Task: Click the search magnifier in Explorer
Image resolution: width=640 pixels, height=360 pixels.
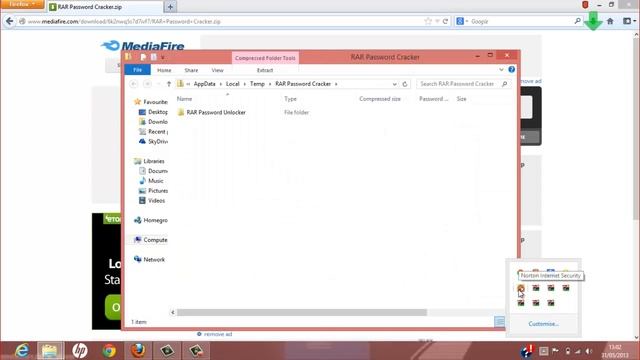Action: tap(504, 84)
